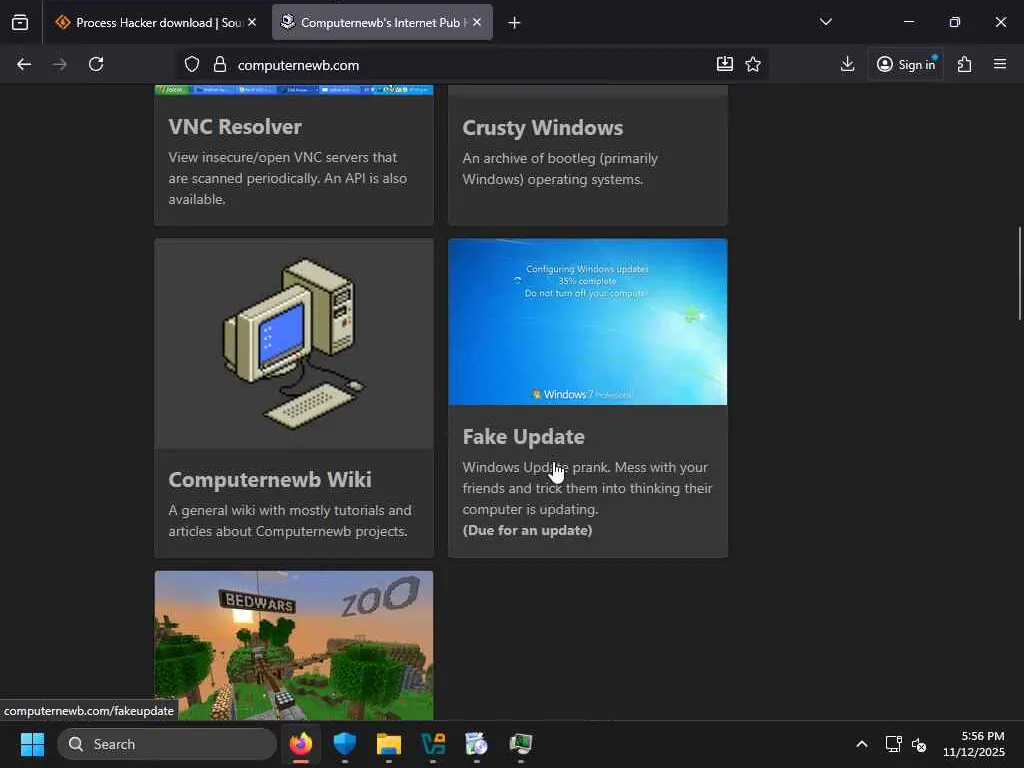Click the Windows 7 update screenshot thumbnail

[588, 322]
